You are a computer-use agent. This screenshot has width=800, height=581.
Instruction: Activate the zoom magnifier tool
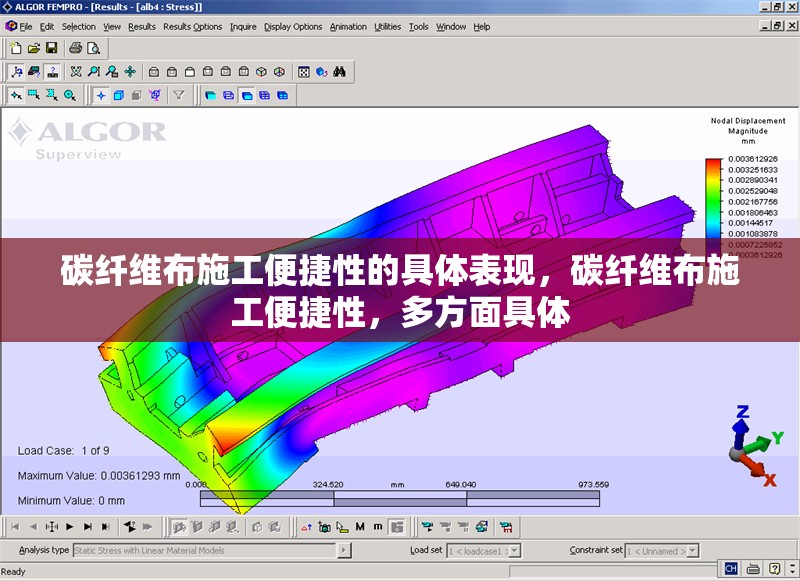point(94,72)
